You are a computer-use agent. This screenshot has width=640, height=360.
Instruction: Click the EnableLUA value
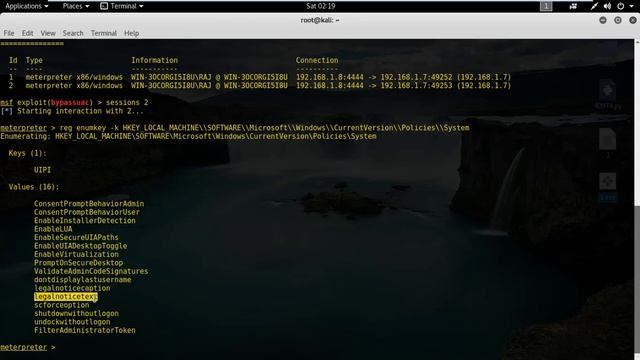[x=53, y=229]
